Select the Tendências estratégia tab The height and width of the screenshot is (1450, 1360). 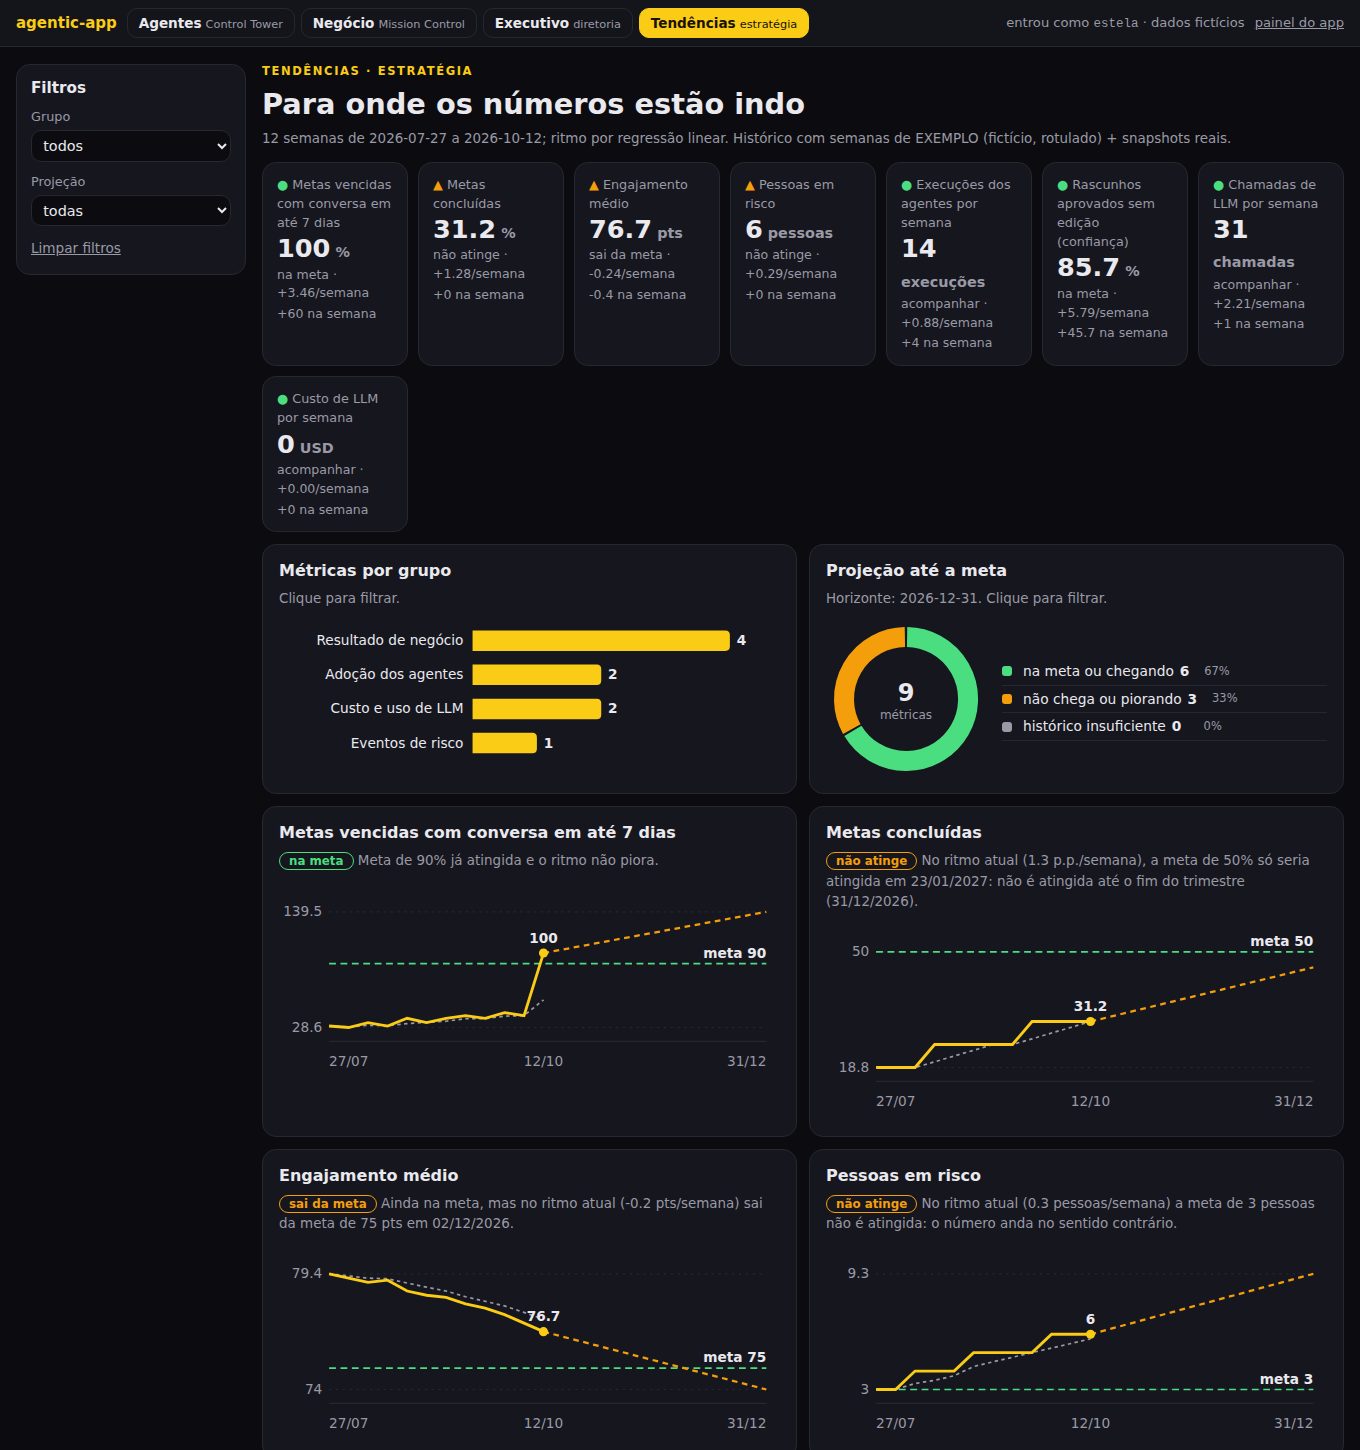click(723, 23)
